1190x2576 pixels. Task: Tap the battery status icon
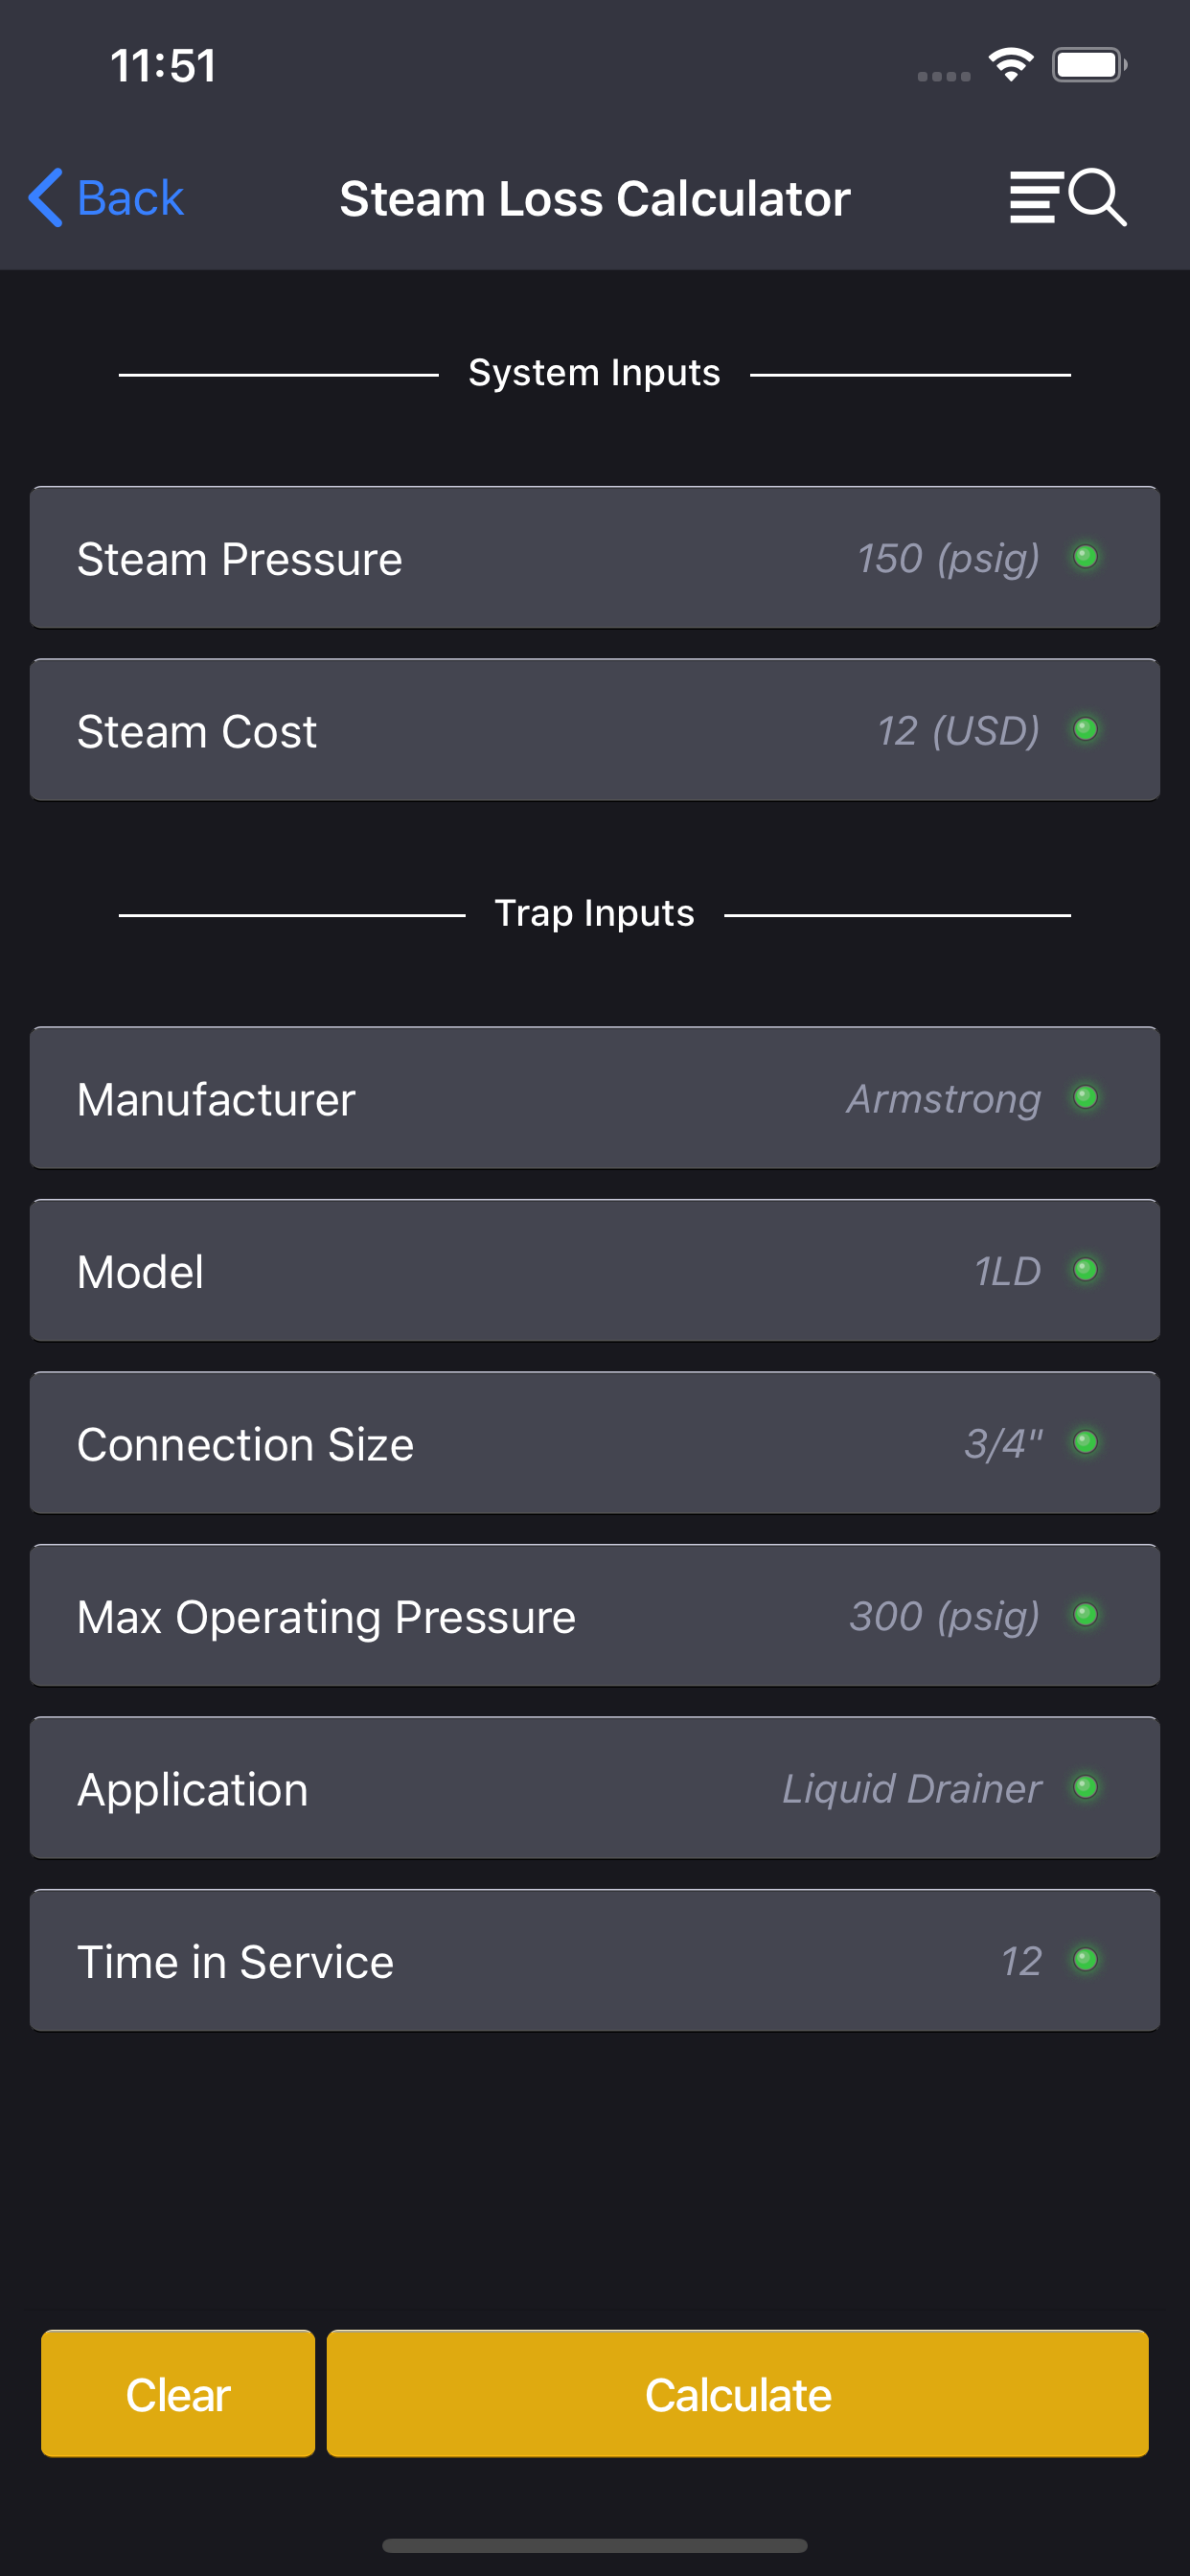pos(1089,65)
